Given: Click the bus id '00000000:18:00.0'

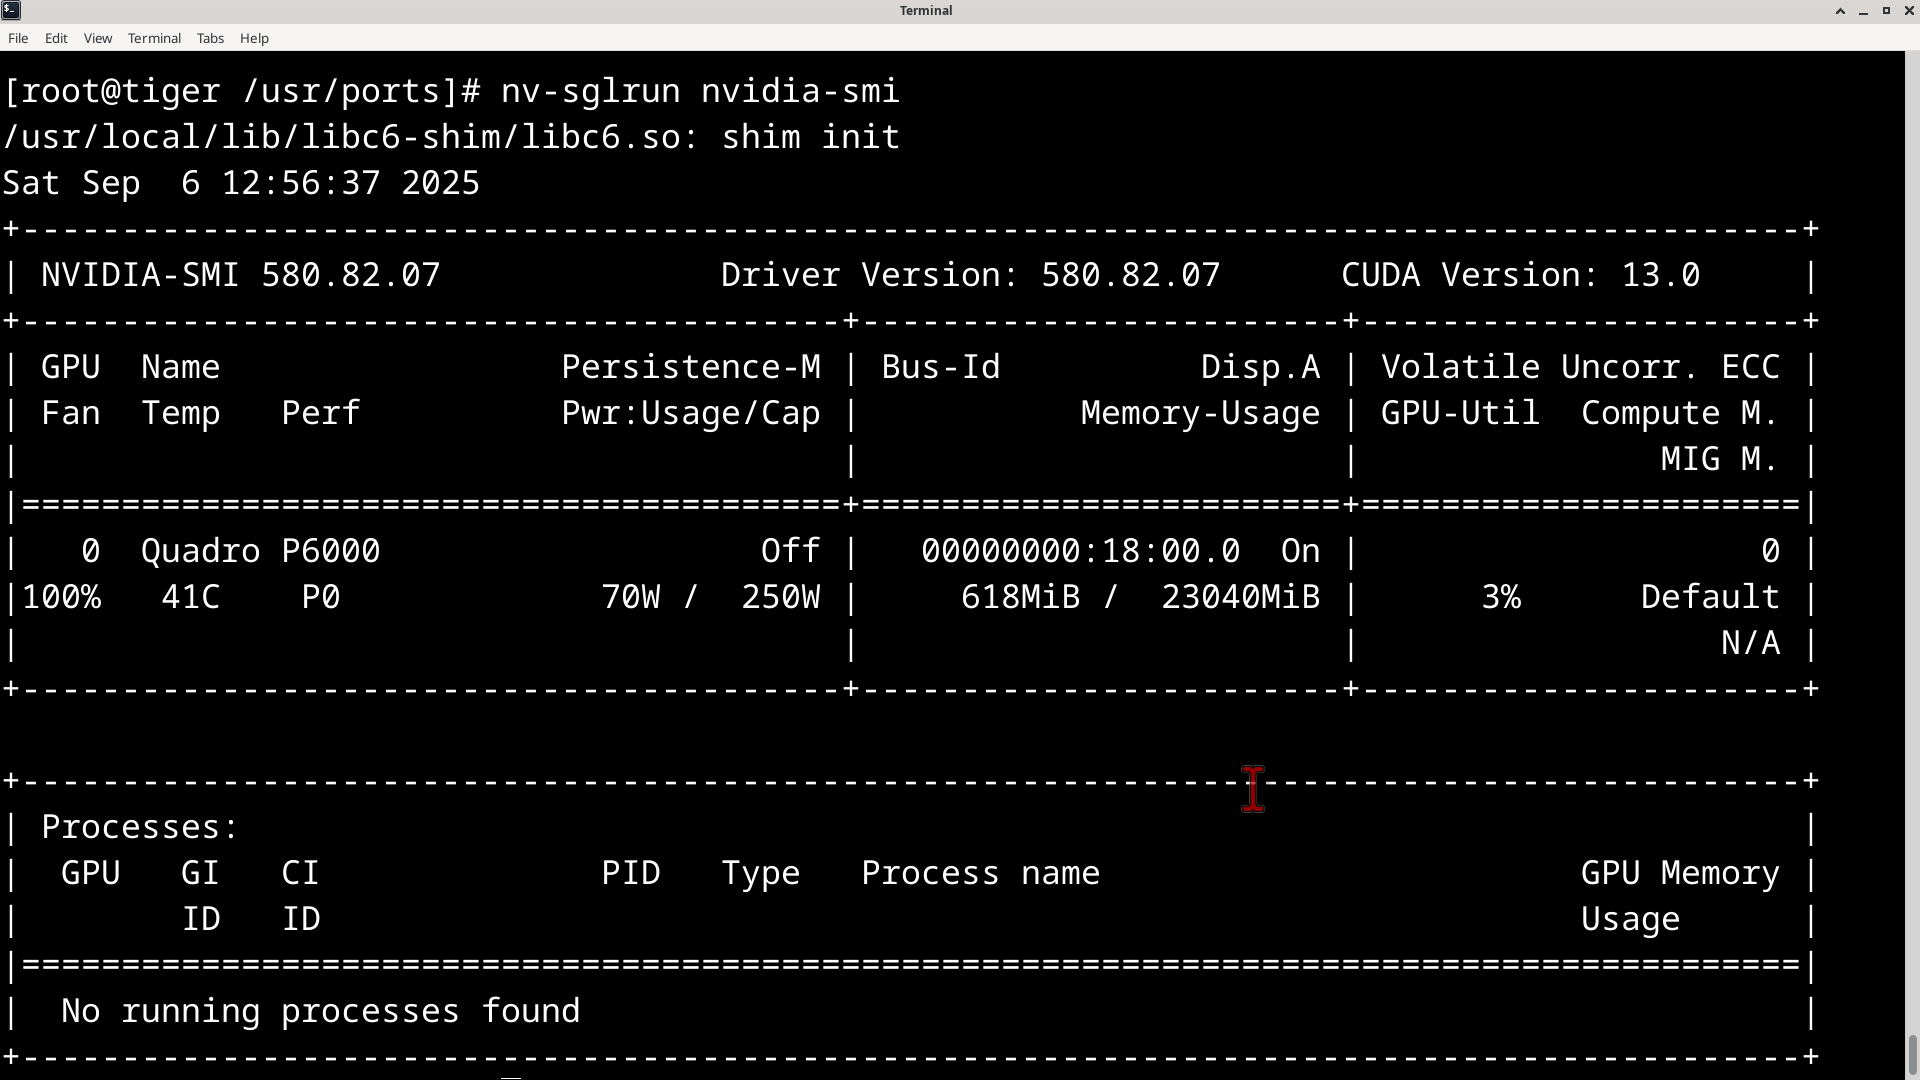Looking at the screenshot, I should (1080, 551).
